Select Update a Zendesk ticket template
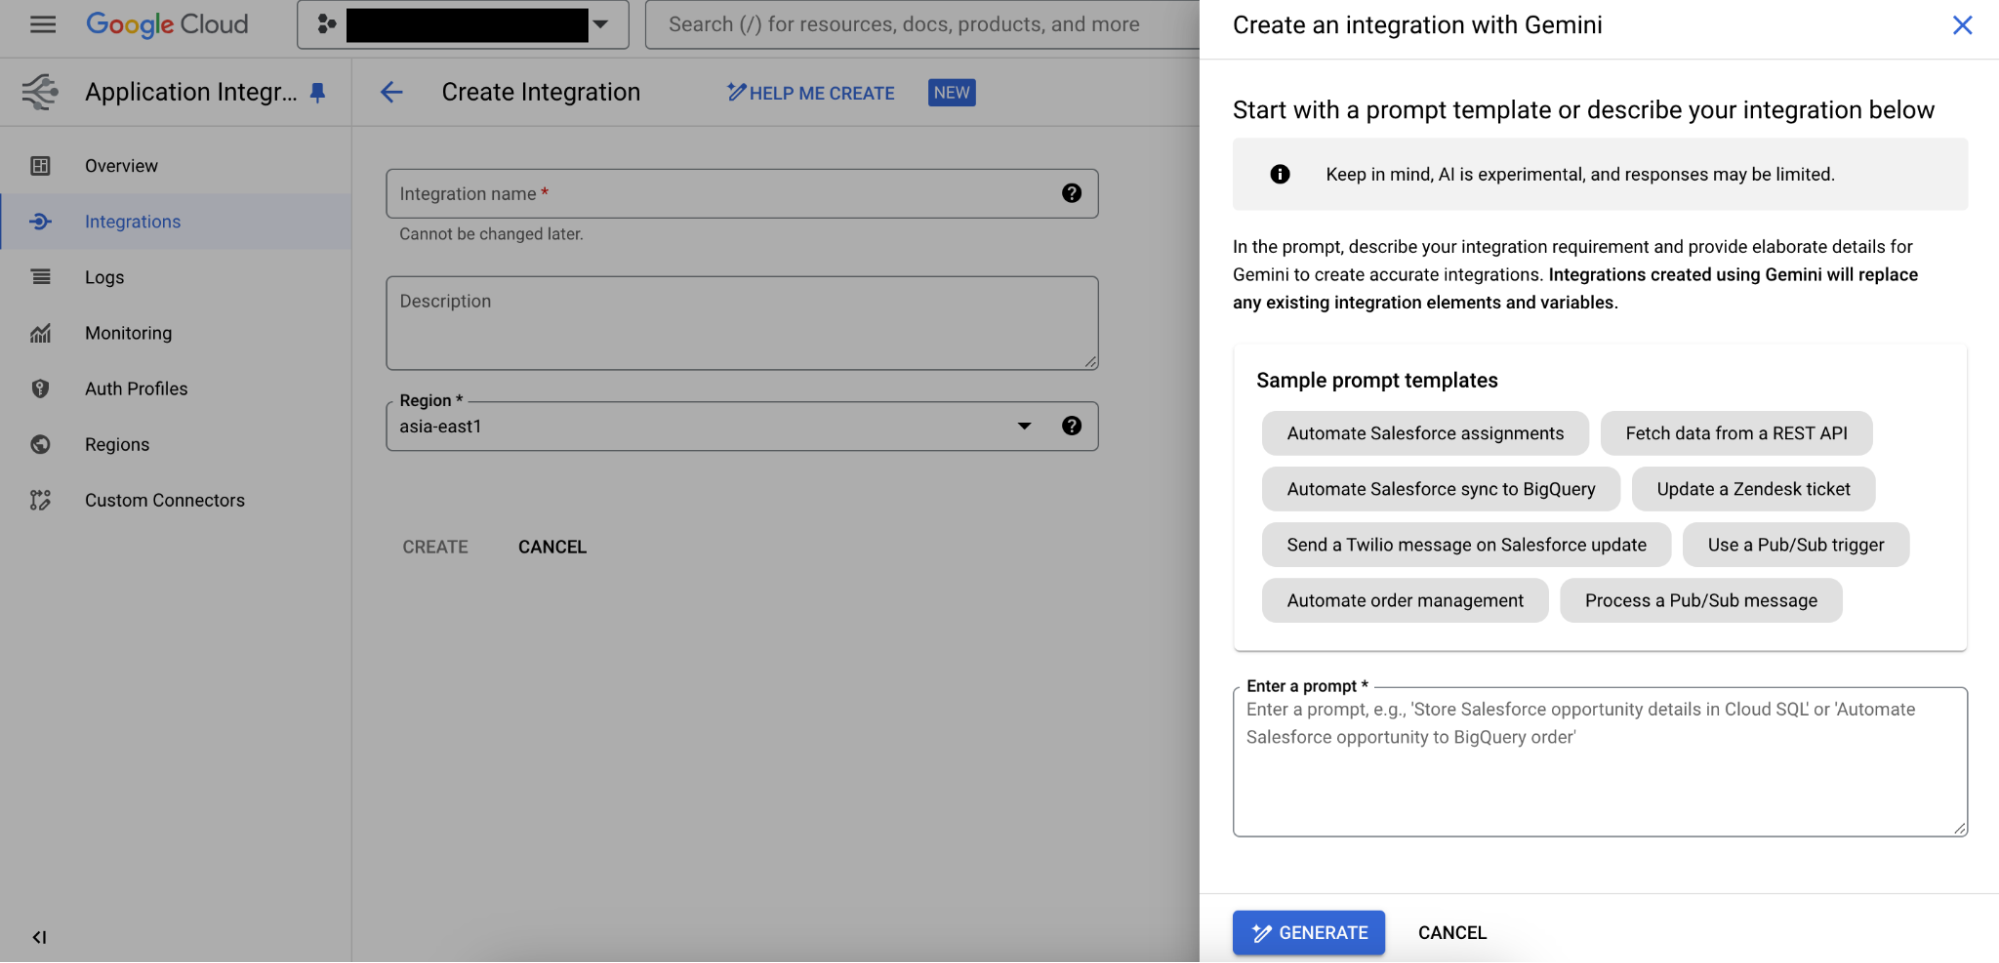The image size is (1999, 963). [1752, 489]
